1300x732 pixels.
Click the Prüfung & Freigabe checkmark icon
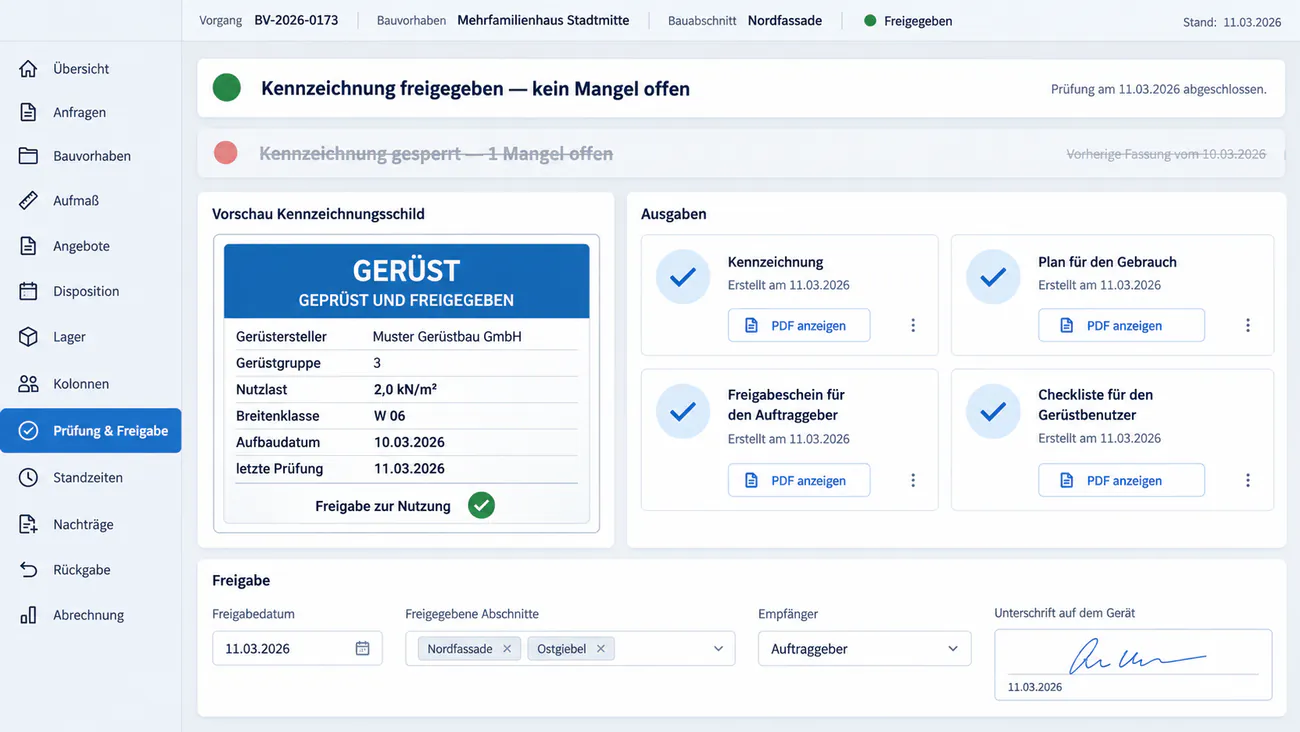click(x=28, y=431)
